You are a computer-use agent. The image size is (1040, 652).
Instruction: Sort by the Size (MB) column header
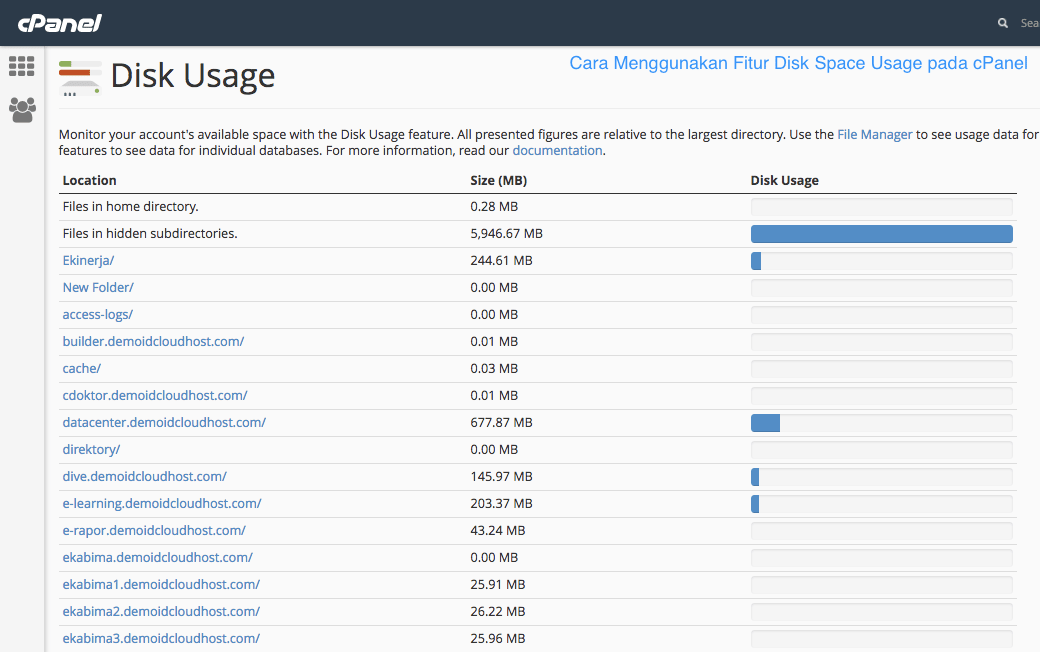tap(498, 180)
